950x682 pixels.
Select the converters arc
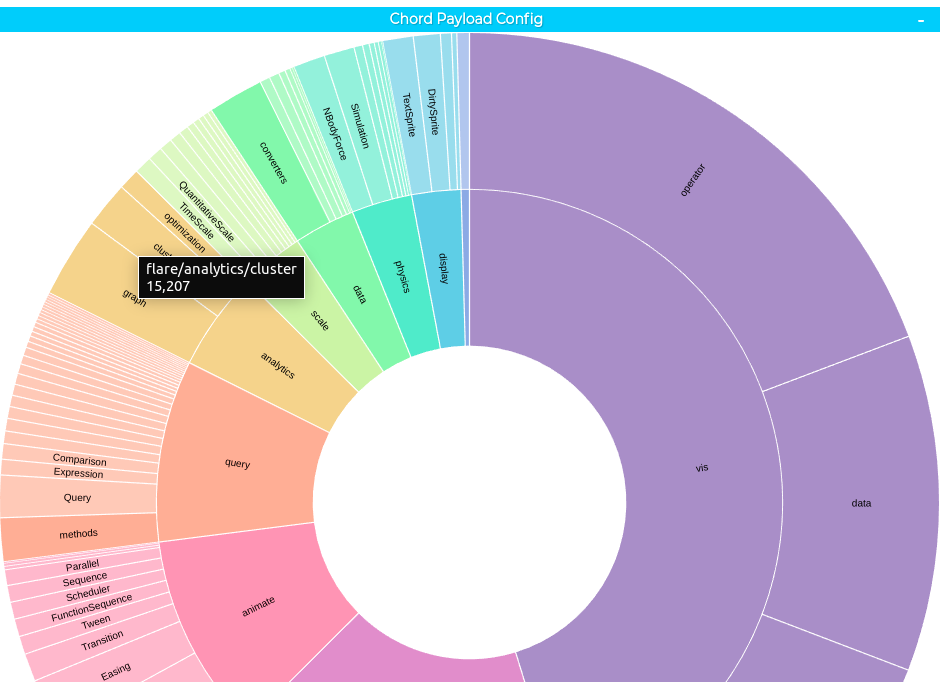point(272,160)
